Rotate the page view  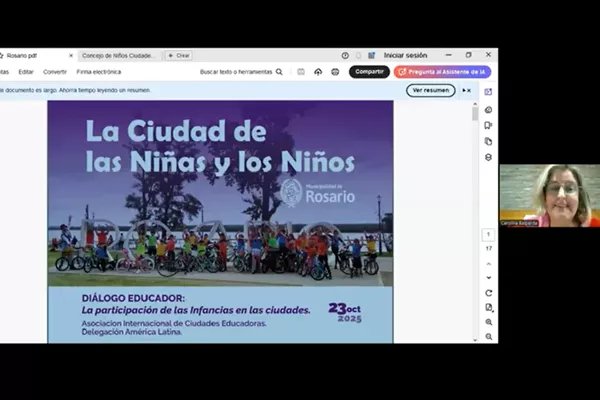[x=489, y=293]
